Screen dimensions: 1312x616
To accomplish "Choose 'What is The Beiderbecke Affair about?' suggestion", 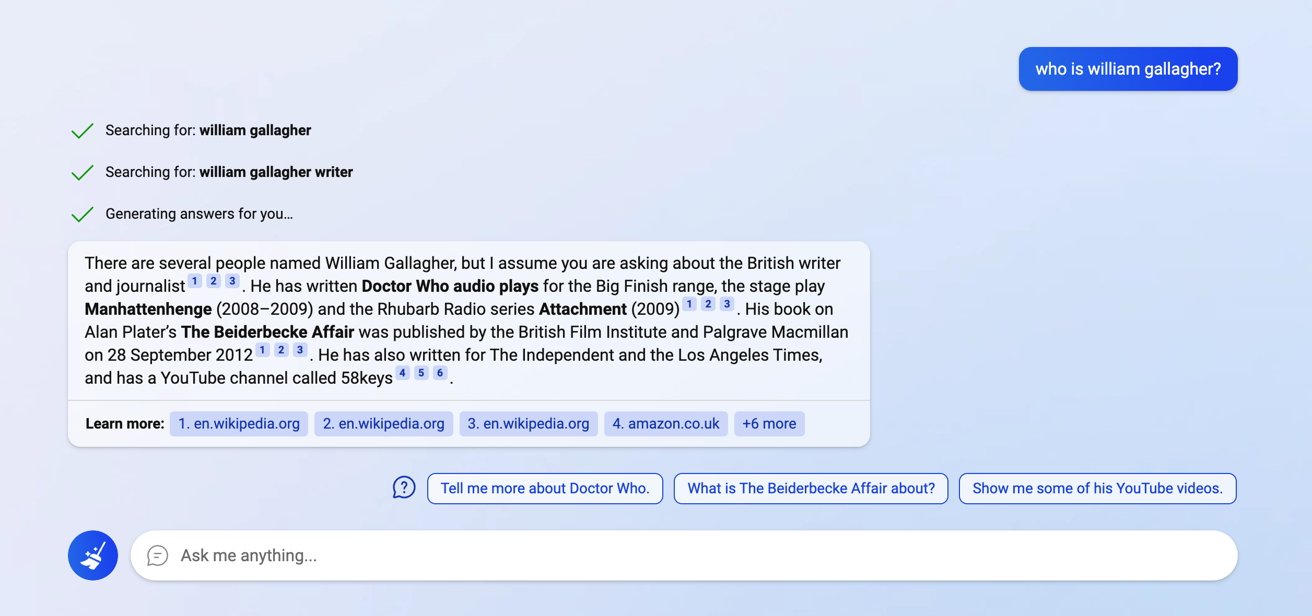I will pos(811,488).
